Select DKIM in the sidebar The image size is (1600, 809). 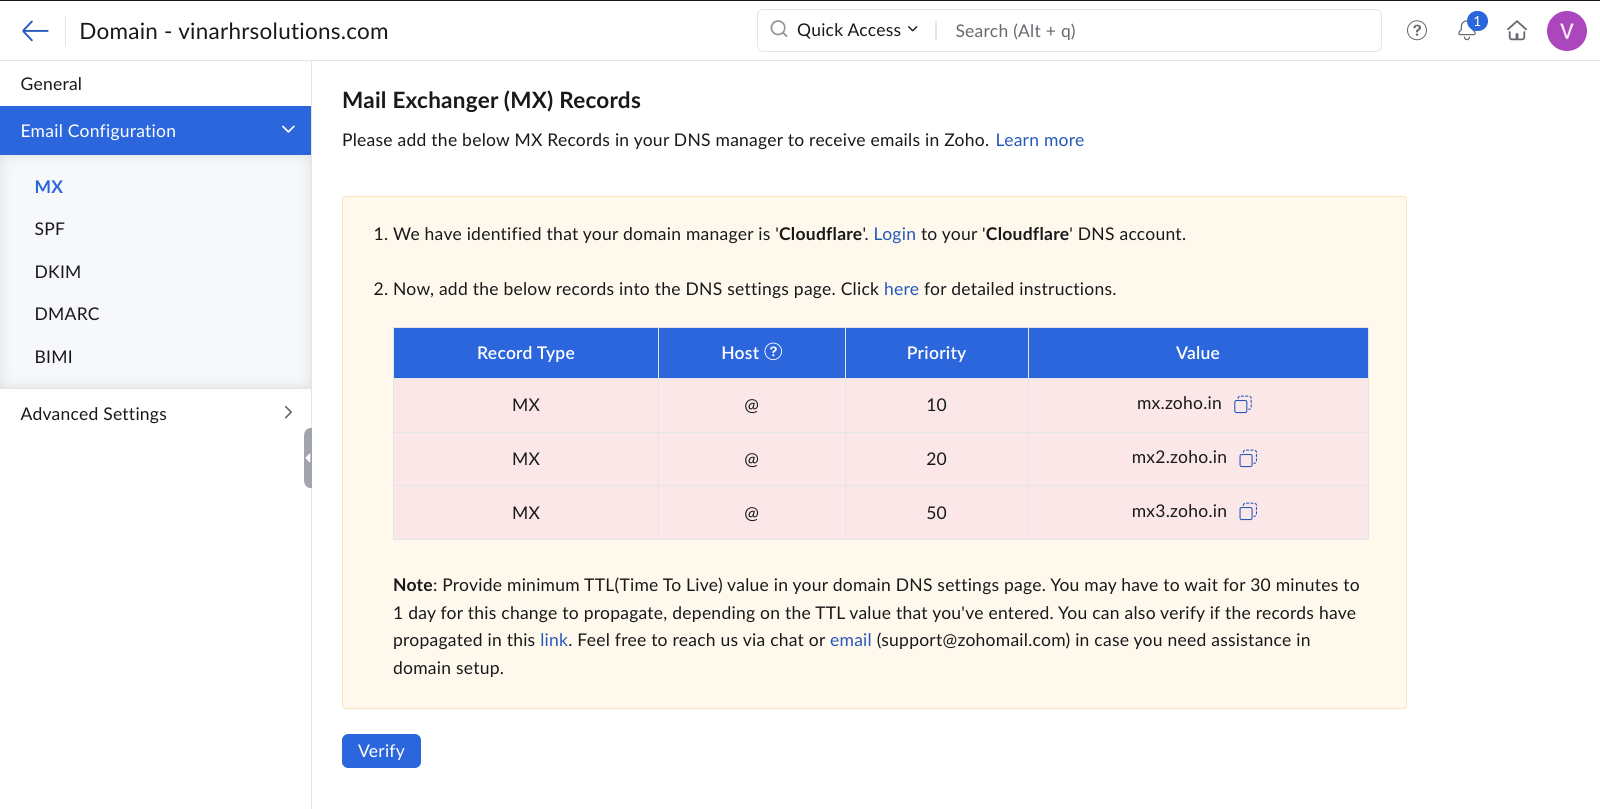(58, 272)
